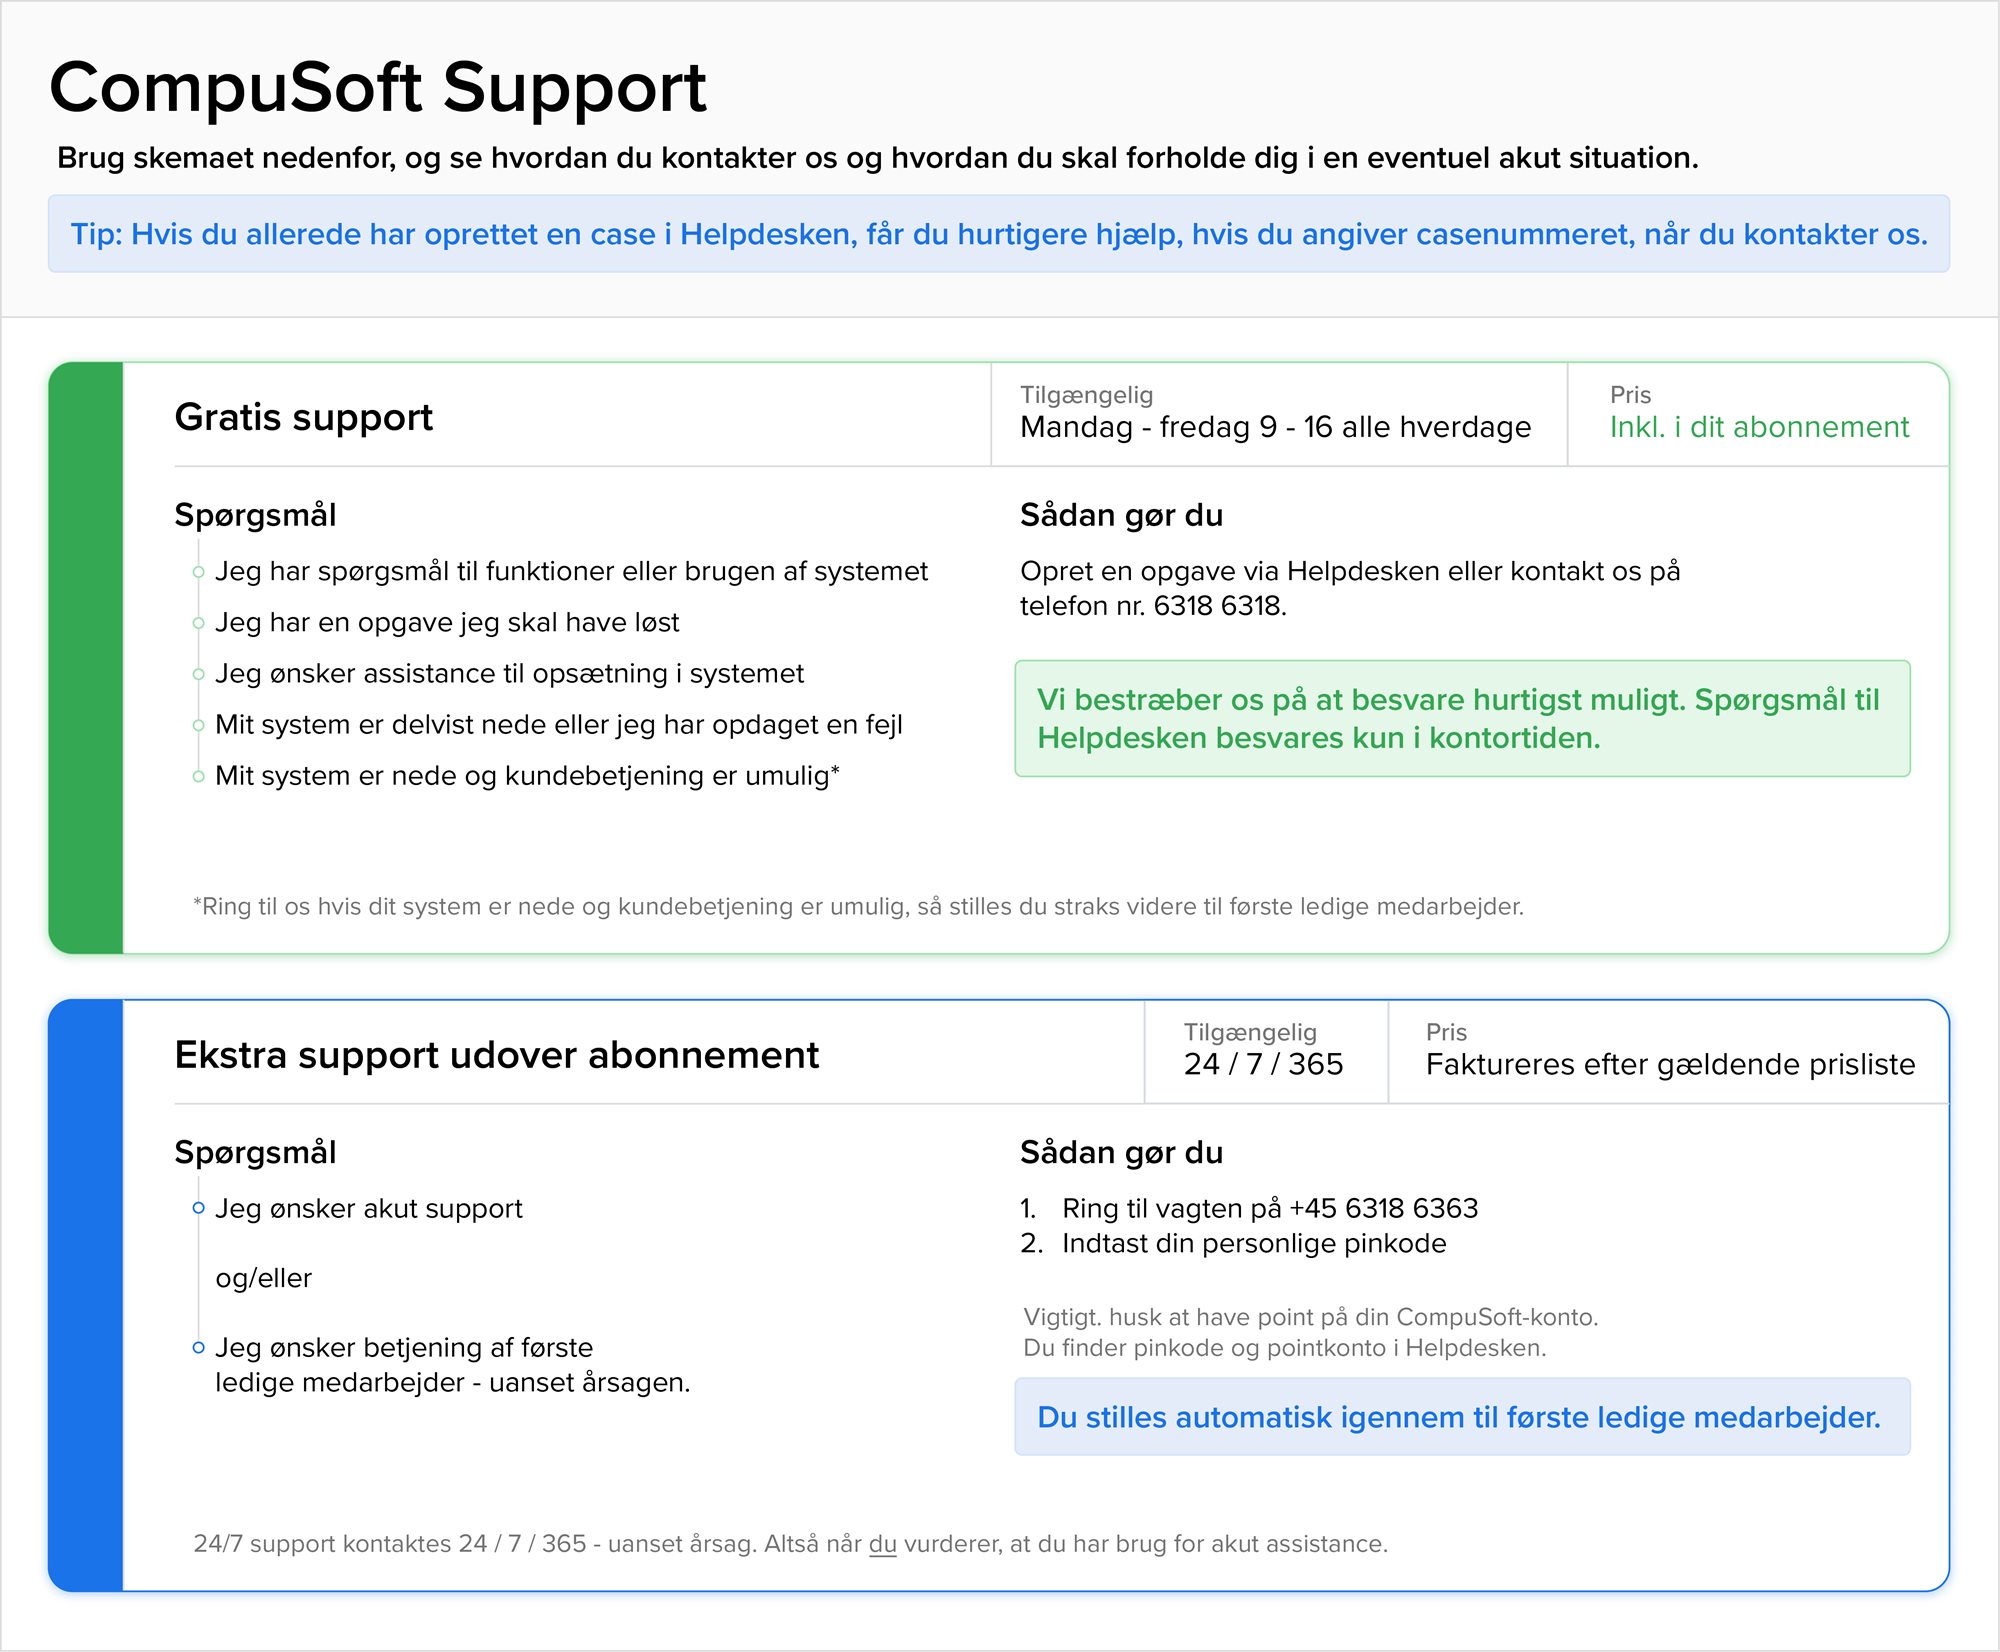Select the green 'Vi bestræber os' notice box
Viewport: 2000px width, 1652px height.
pyautogui.click(x=1462, y=718)
